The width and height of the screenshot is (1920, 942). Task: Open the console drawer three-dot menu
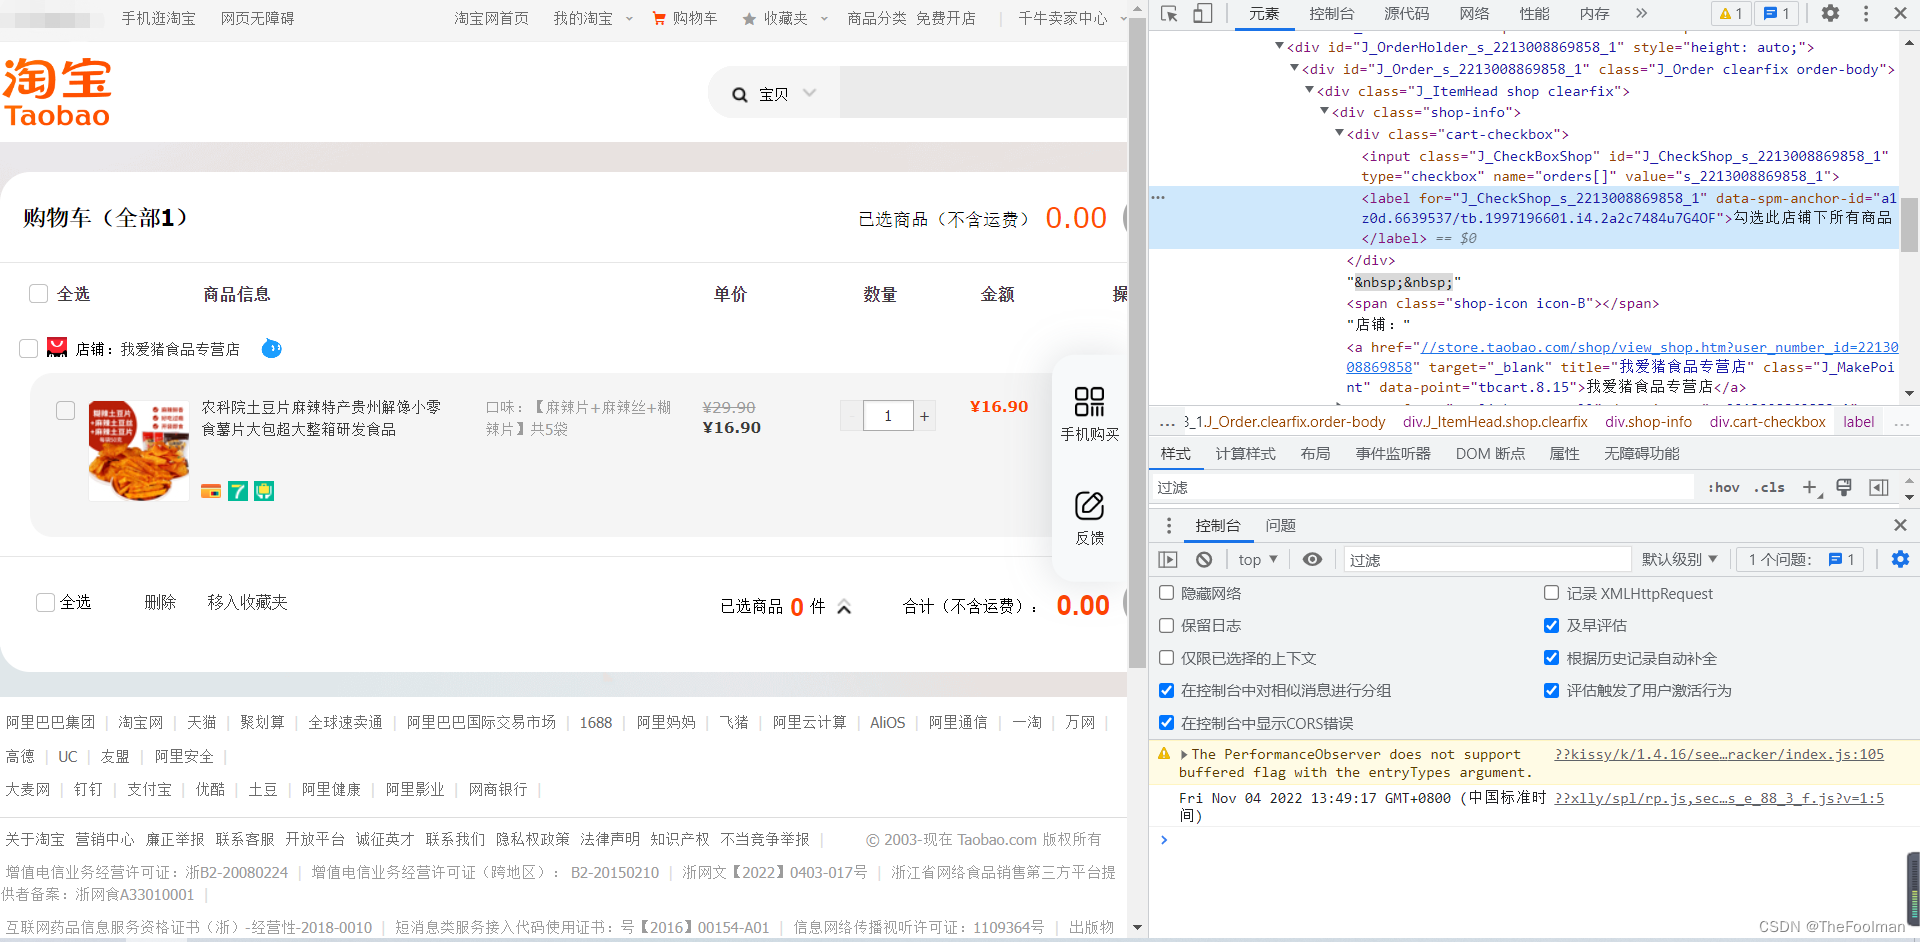pos(1168,526)
